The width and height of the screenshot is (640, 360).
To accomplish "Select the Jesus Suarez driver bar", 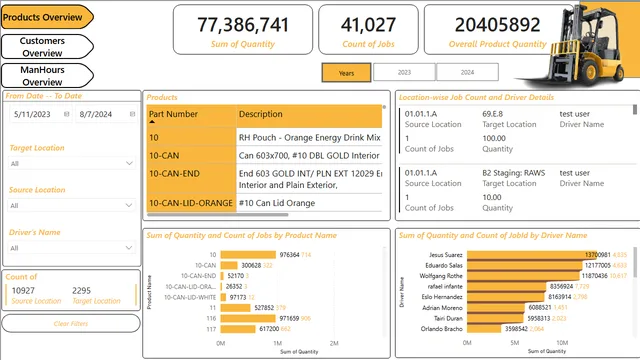I will (x=532, y=255).
